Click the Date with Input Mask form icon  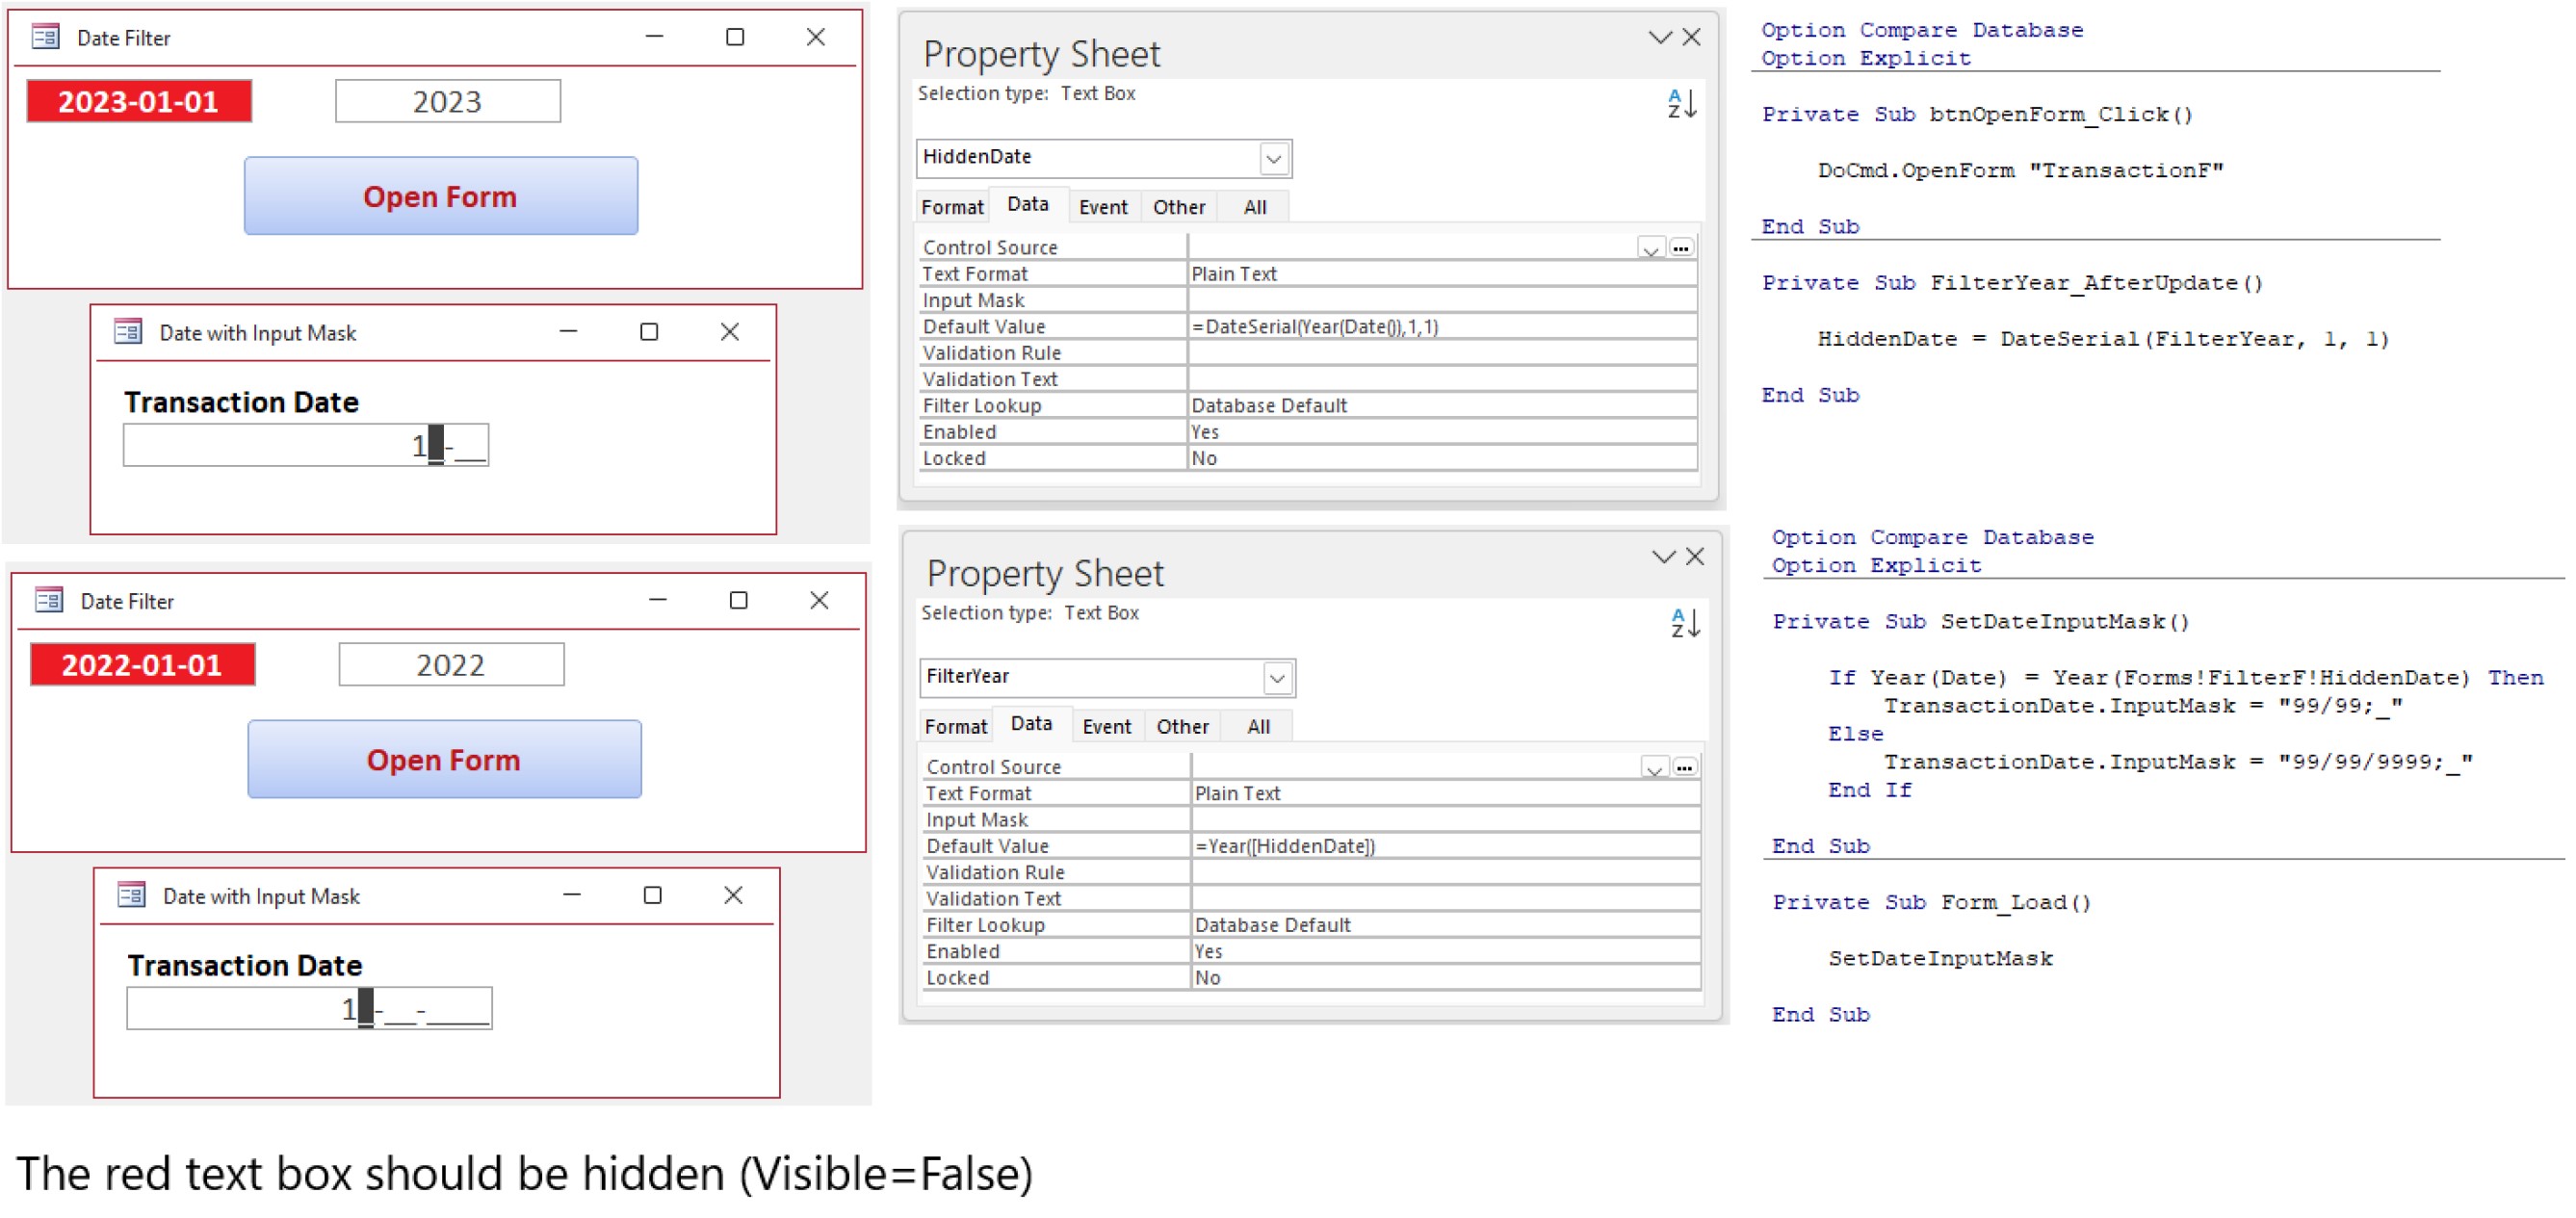(128, 333)
